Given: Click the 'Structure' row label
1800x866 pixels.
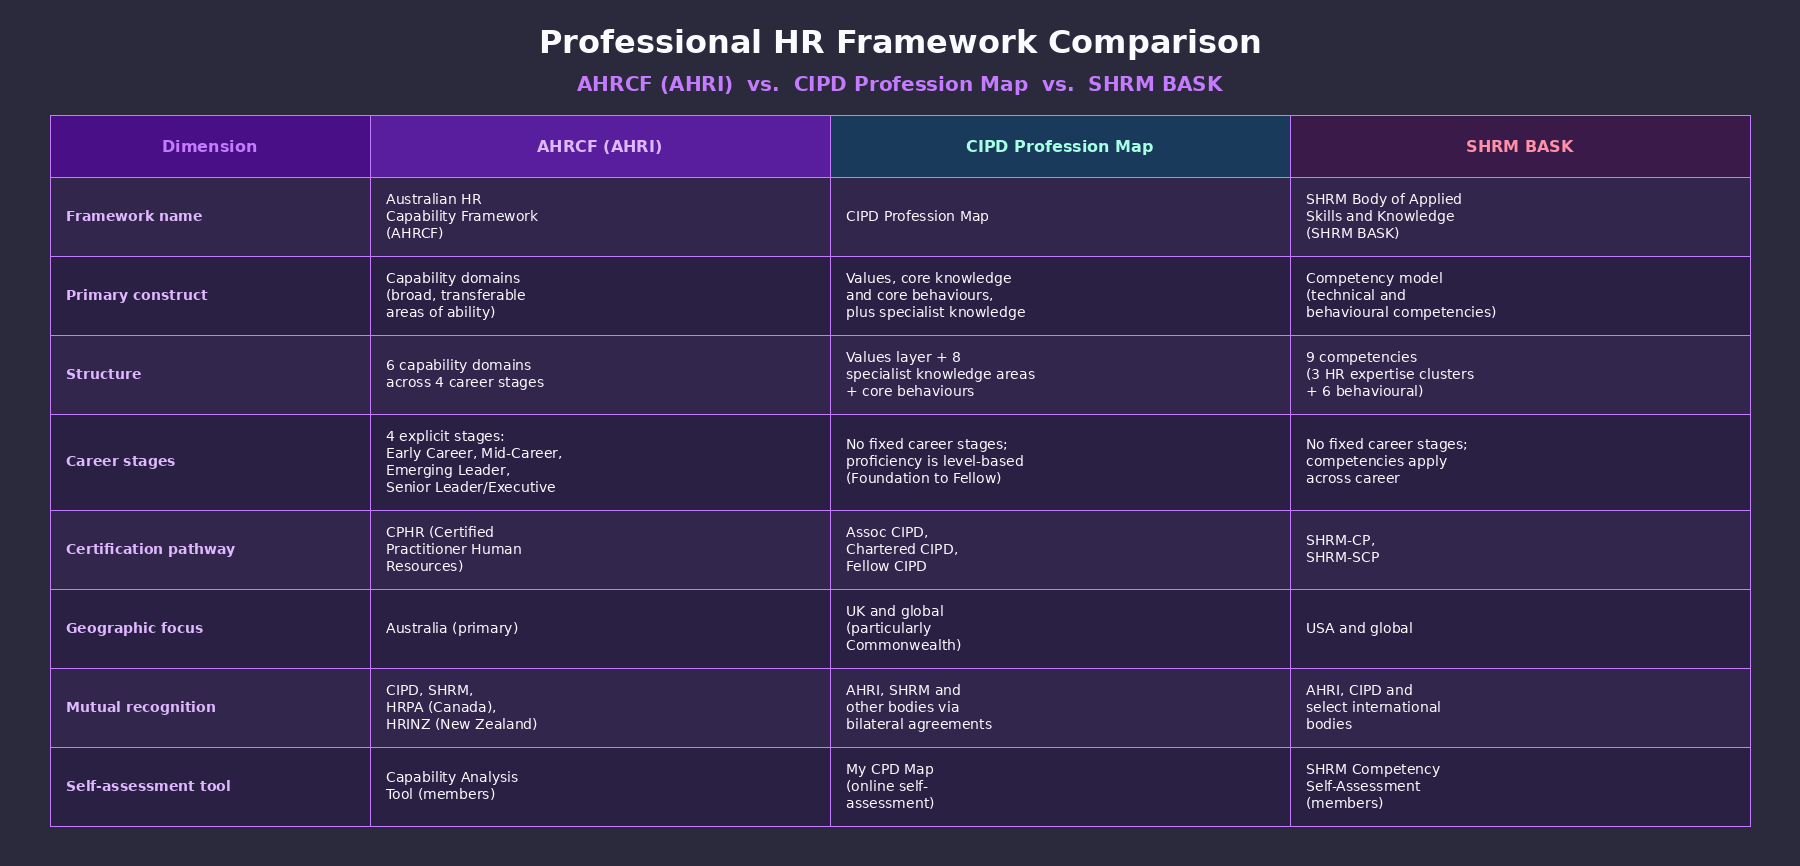Looking at the screenshot, I should pos(104,374).
